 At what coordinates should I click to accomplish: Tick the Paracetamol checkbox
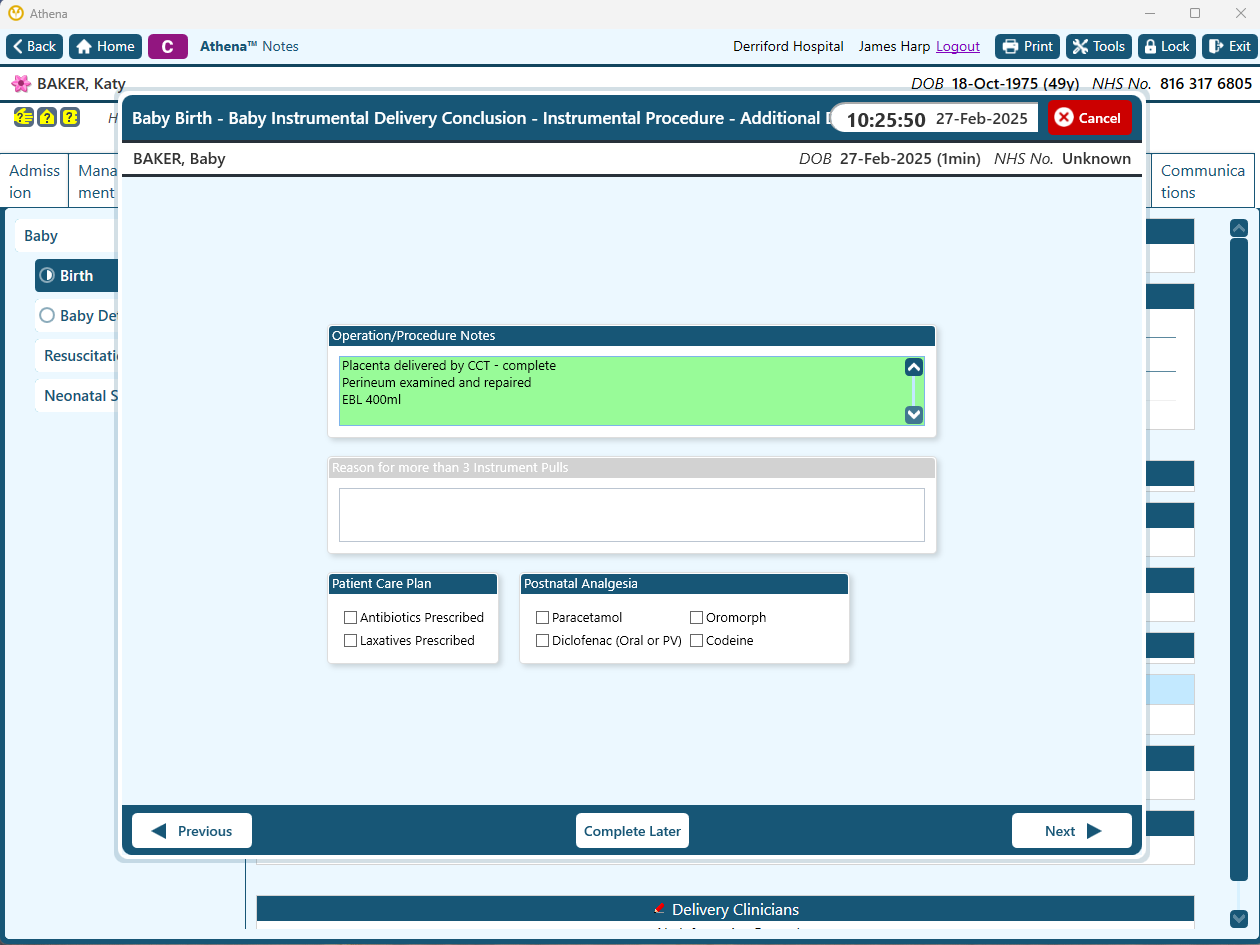(542, 618)
